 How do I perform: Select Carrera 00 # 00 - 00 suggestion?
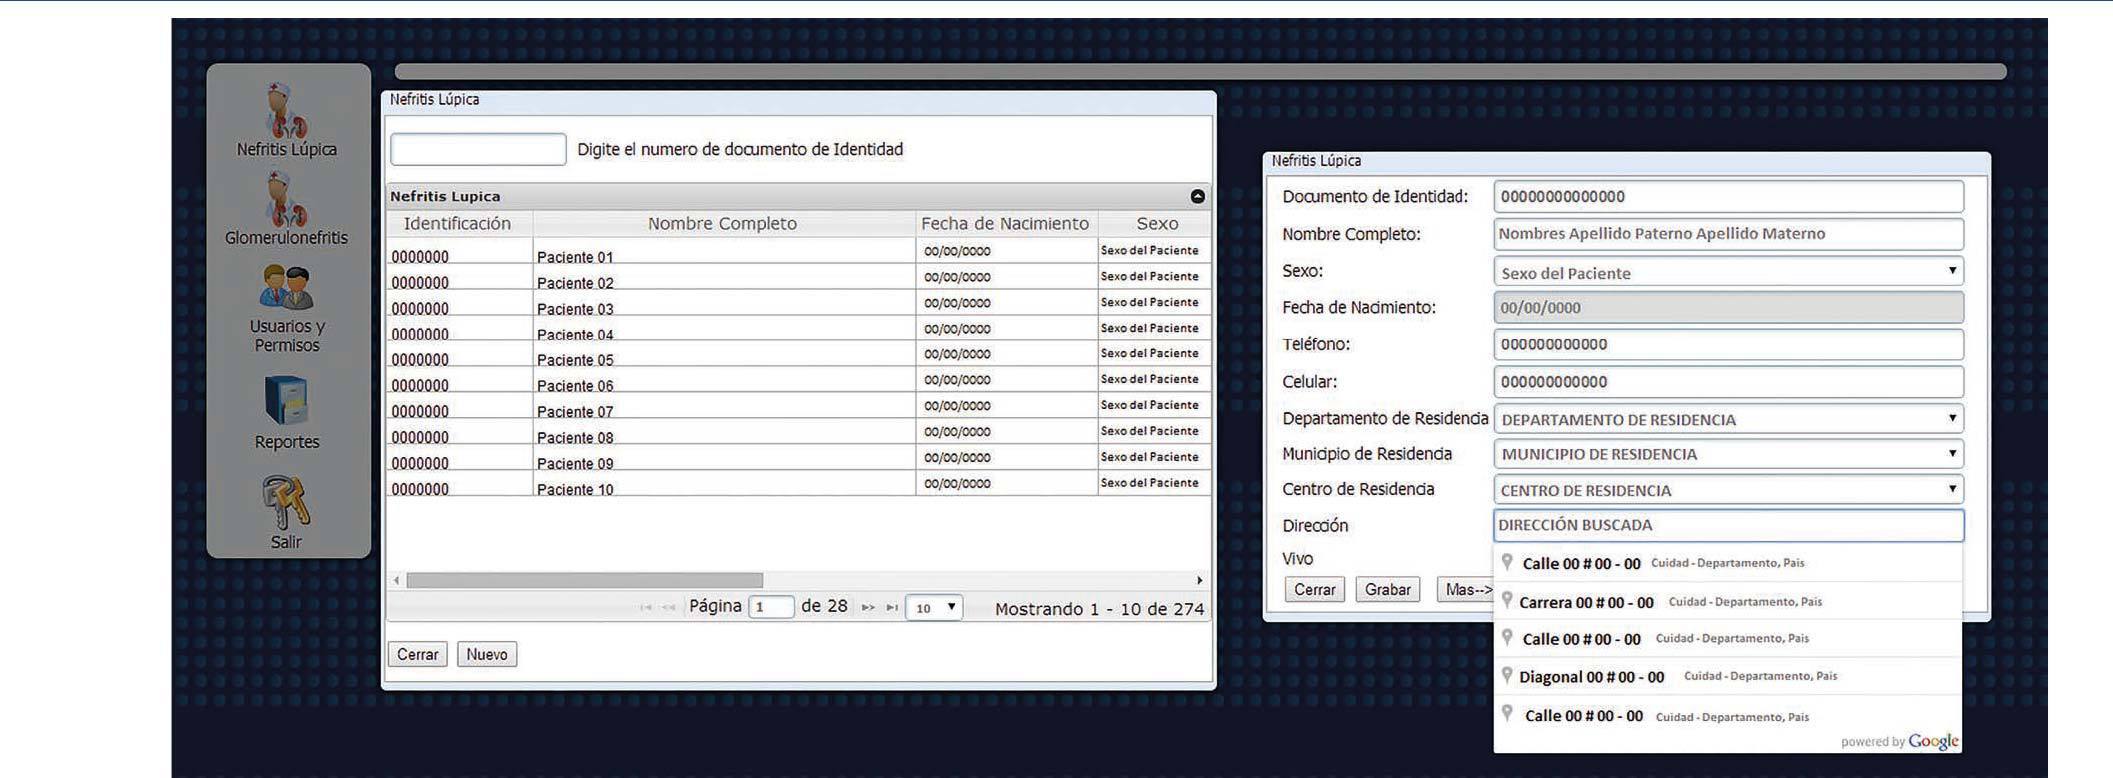pos(1586,602)
